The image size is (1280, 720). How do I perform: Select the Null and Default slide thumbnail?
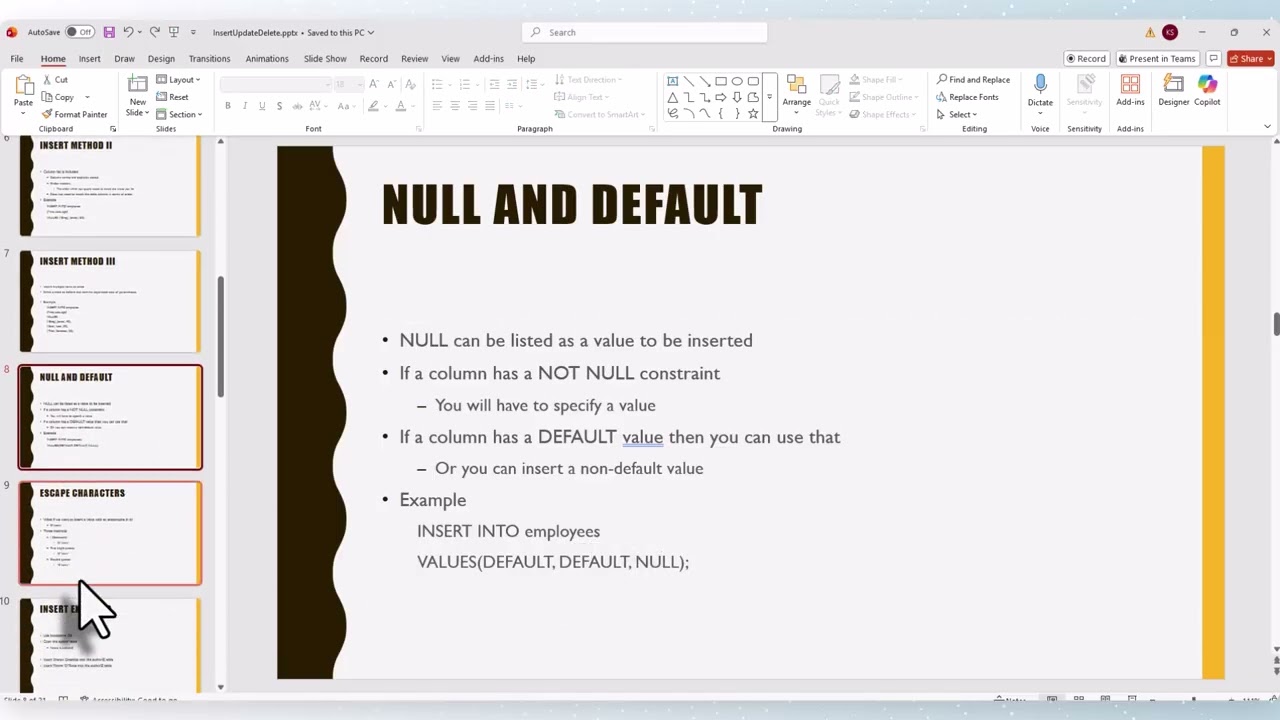pos(110,418)
